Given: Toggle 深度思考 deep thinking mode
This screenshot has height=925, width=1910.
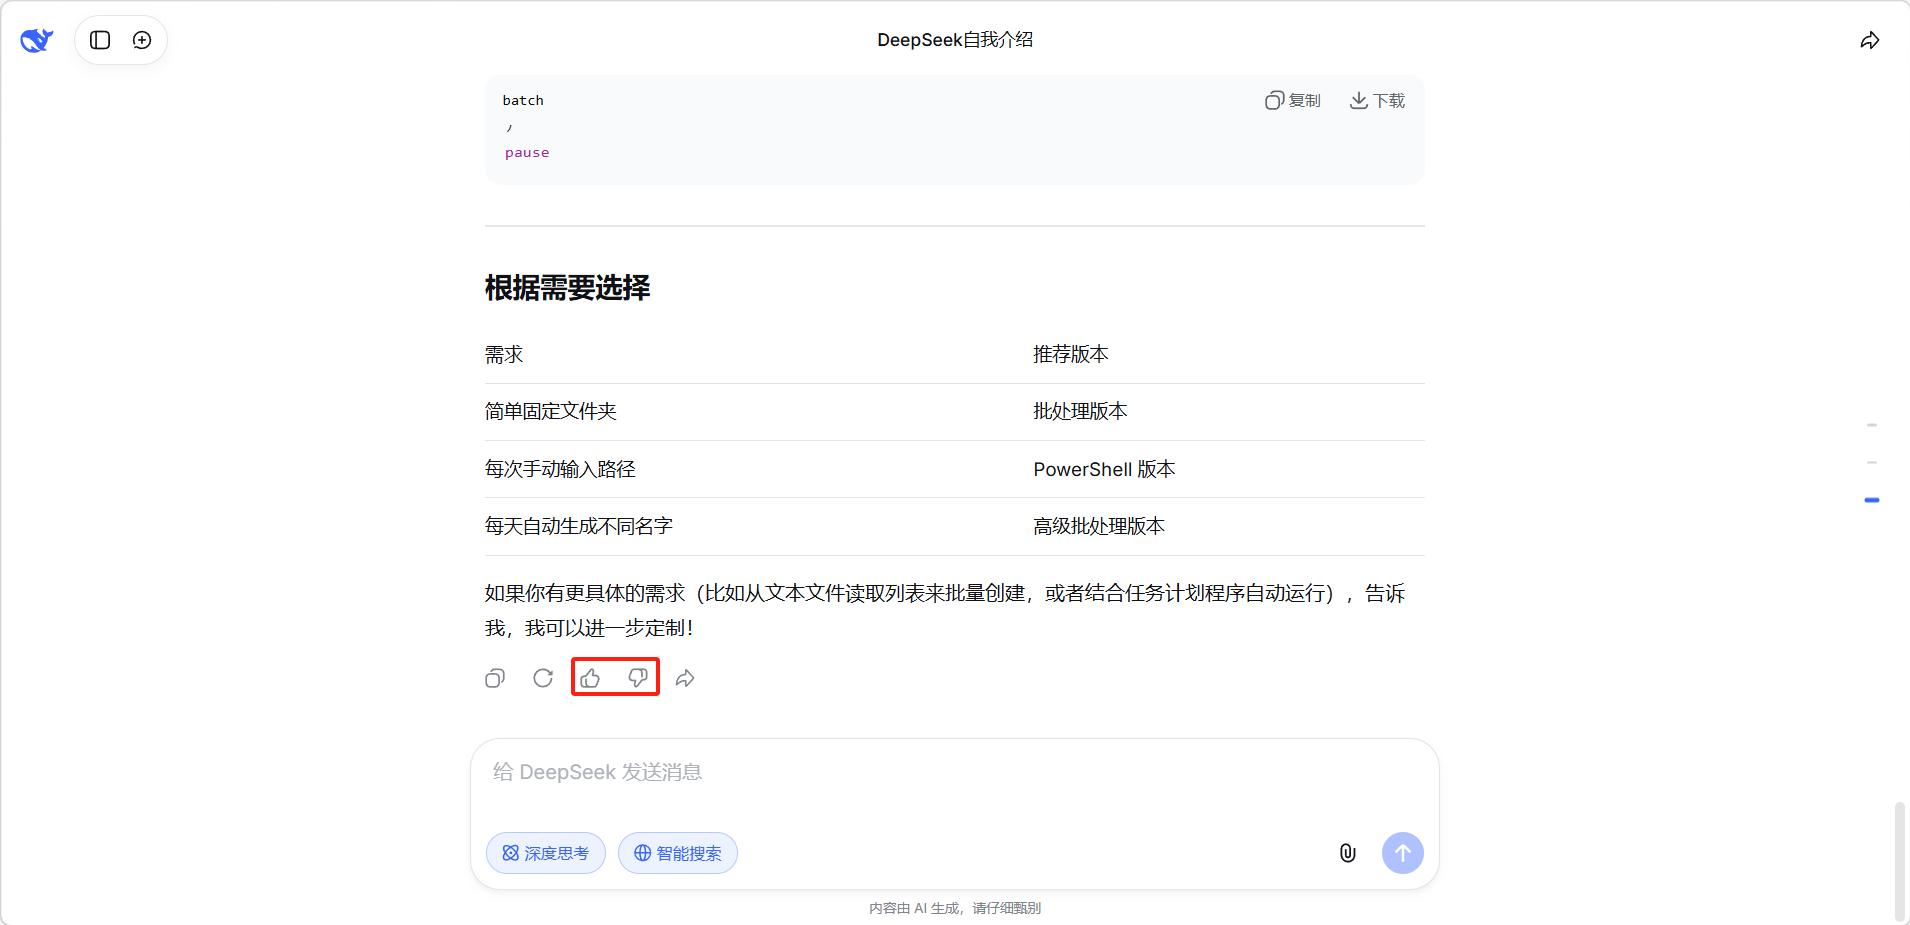Looking at the screenshot, I should click(546, 853).
